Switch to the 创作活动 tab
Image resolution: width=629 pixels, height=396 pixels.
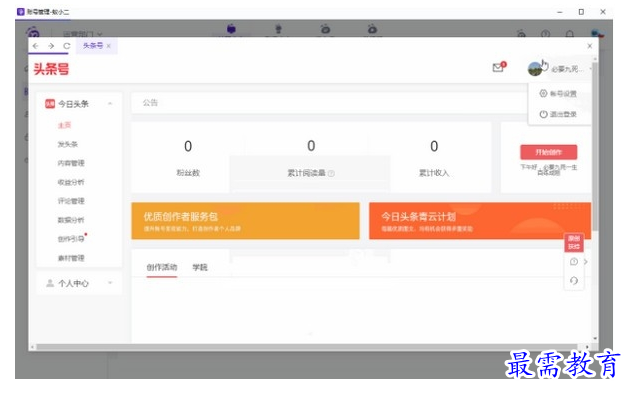162,267
